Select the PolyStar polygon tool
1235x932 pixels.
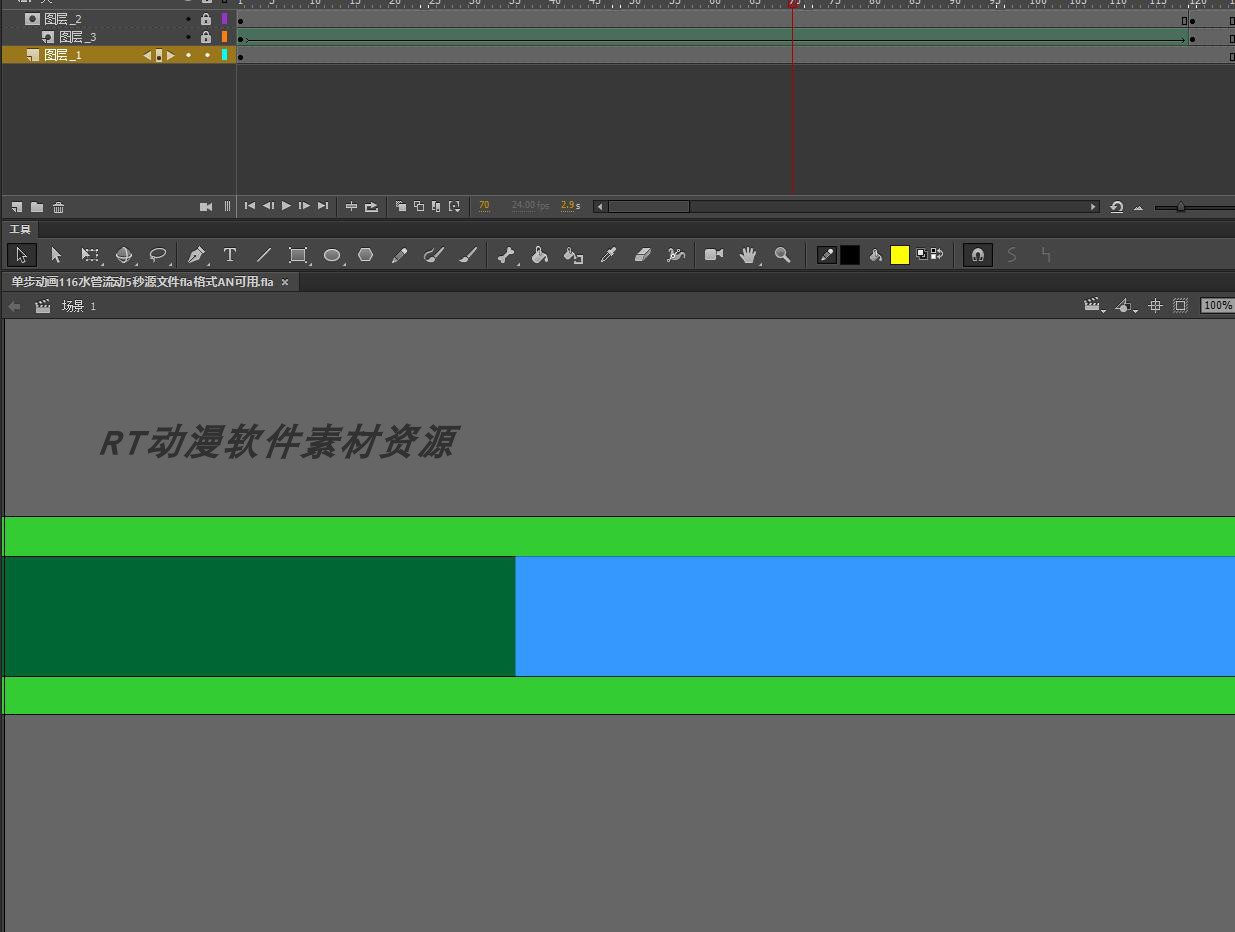coord(366,255)
